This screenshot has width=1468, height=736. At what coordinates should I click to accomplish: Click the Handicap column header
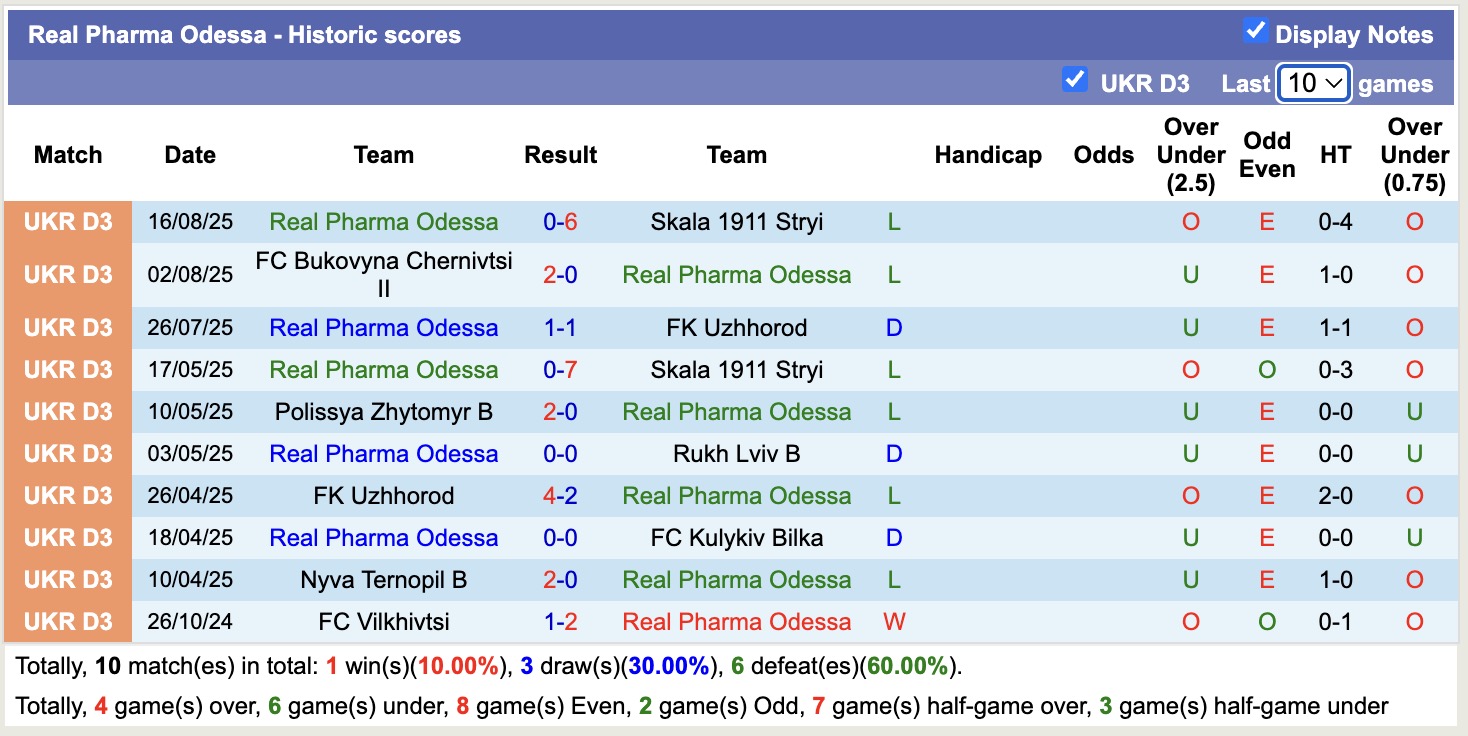987,155
